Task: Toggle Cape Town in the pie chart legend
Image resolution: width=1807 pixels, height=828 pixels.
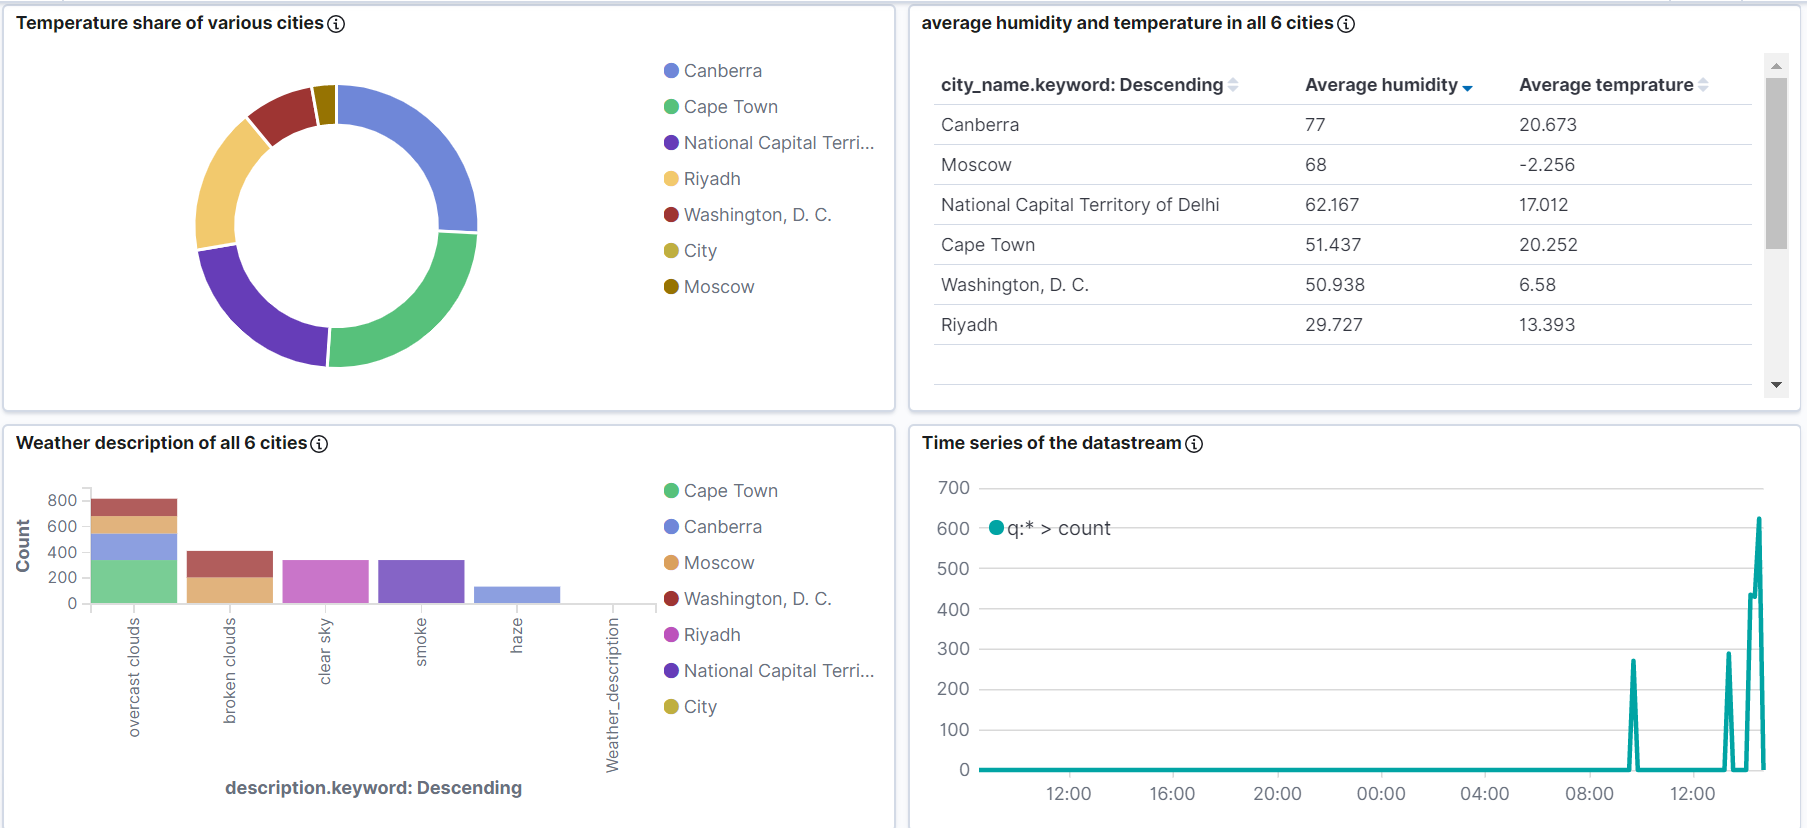Action: coord(721,107)
